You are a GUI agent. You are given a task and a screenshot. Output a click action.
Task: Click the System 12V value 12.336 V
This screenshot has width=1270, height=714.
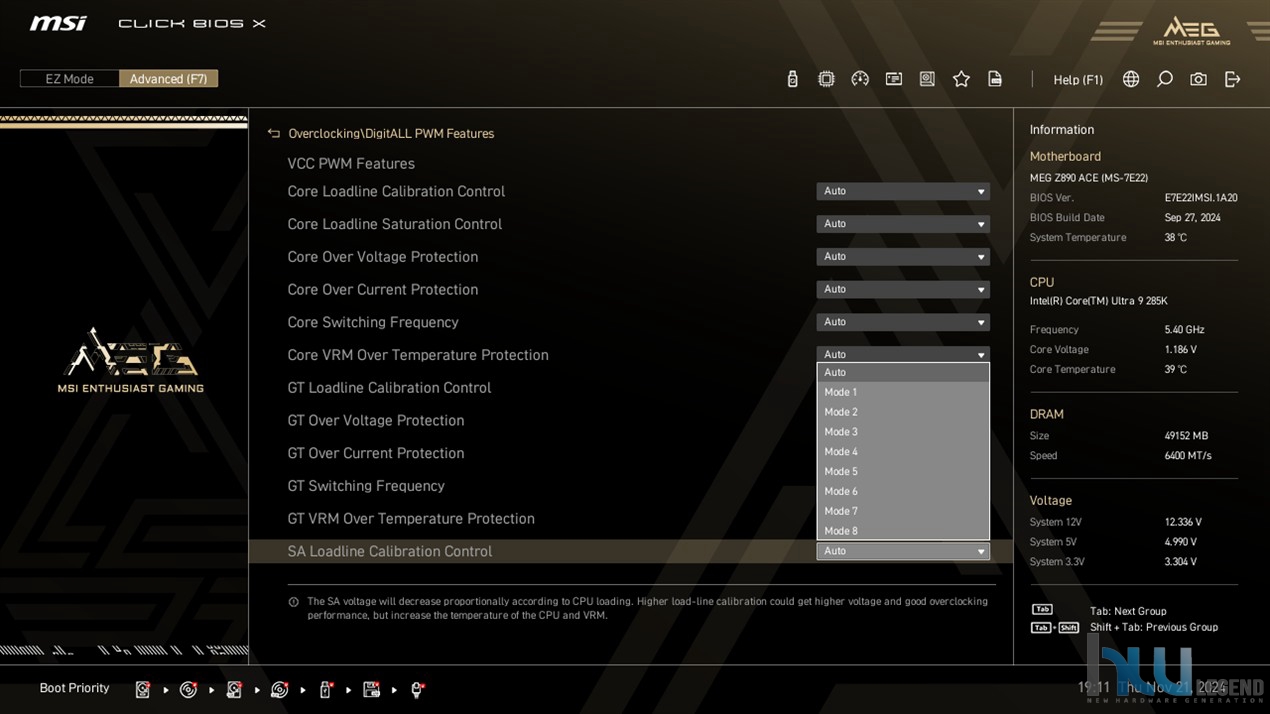(1183, 522)
